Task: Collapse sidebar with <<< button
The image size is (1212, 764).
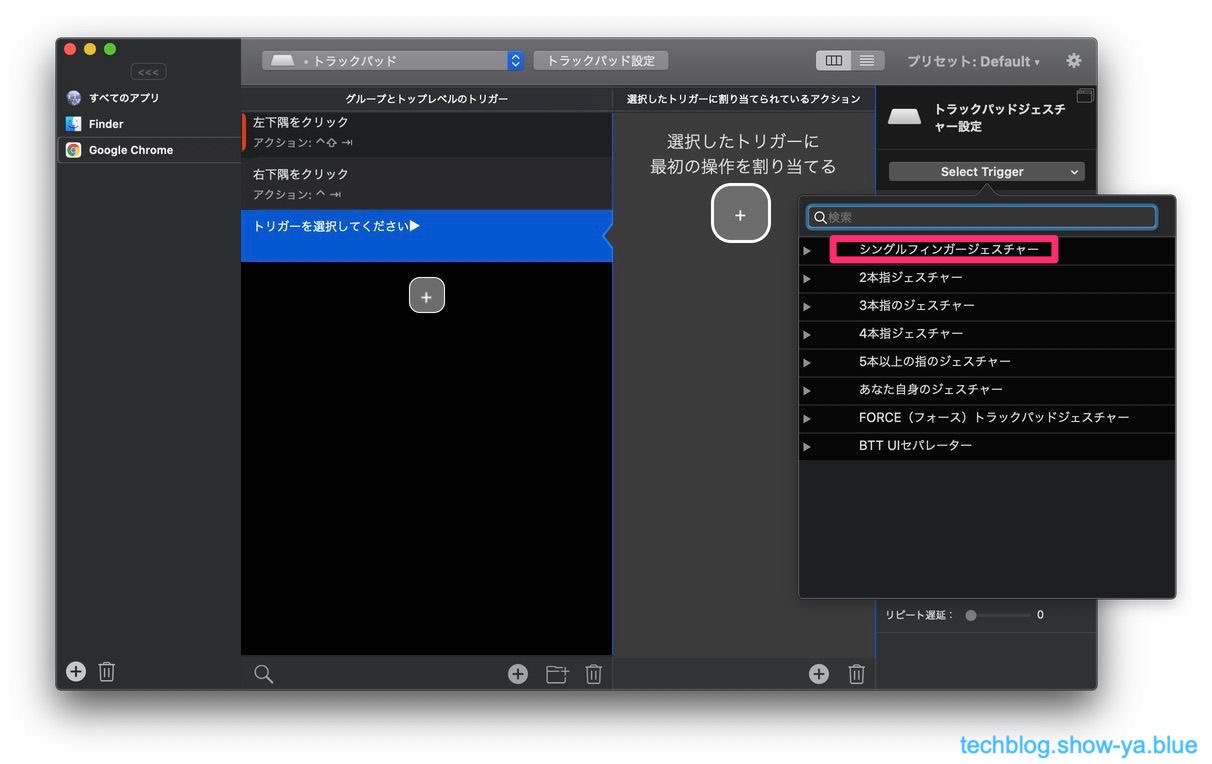Action: (148, 72)
